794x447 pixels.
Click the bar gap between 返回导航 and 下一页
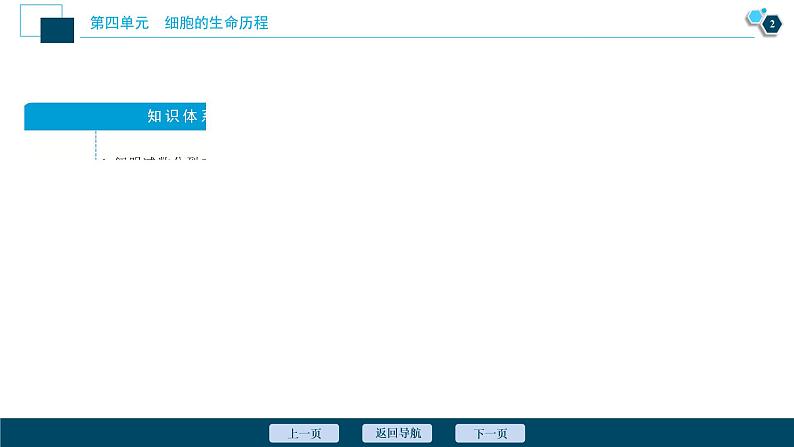click(x=444, y=433)
